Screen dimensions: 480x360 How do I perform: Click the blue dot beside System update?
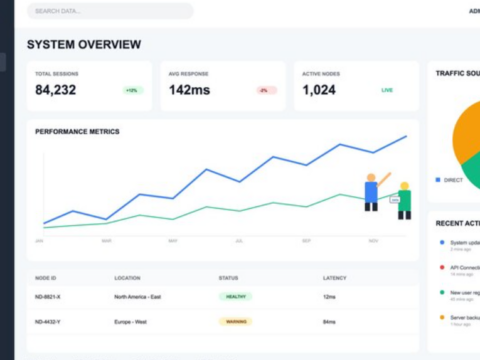pos(442,242)
